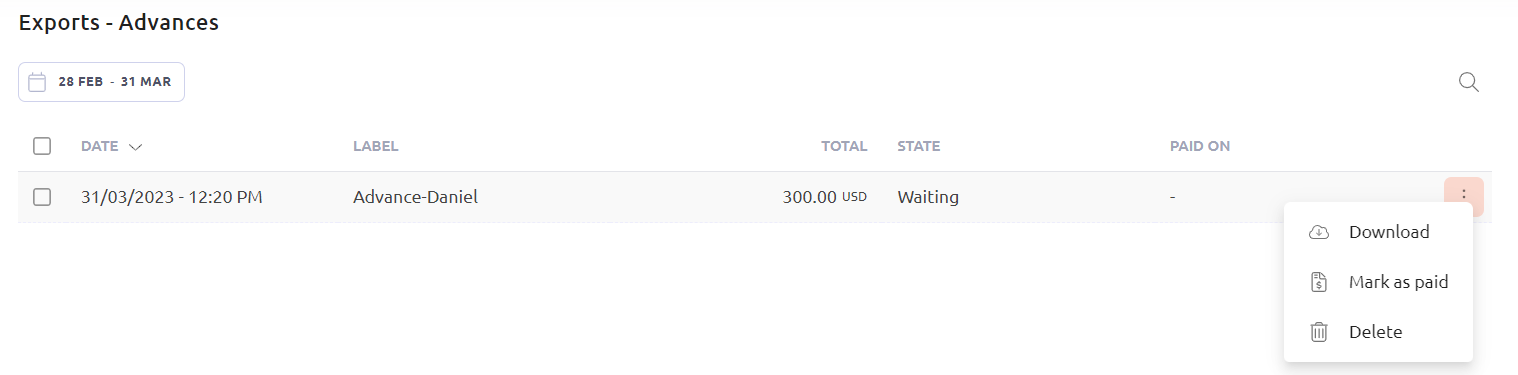This screenshot has height=375, width=1518.
Task: Choose Mark as paid menu entry
Action: click(1378, 282)
